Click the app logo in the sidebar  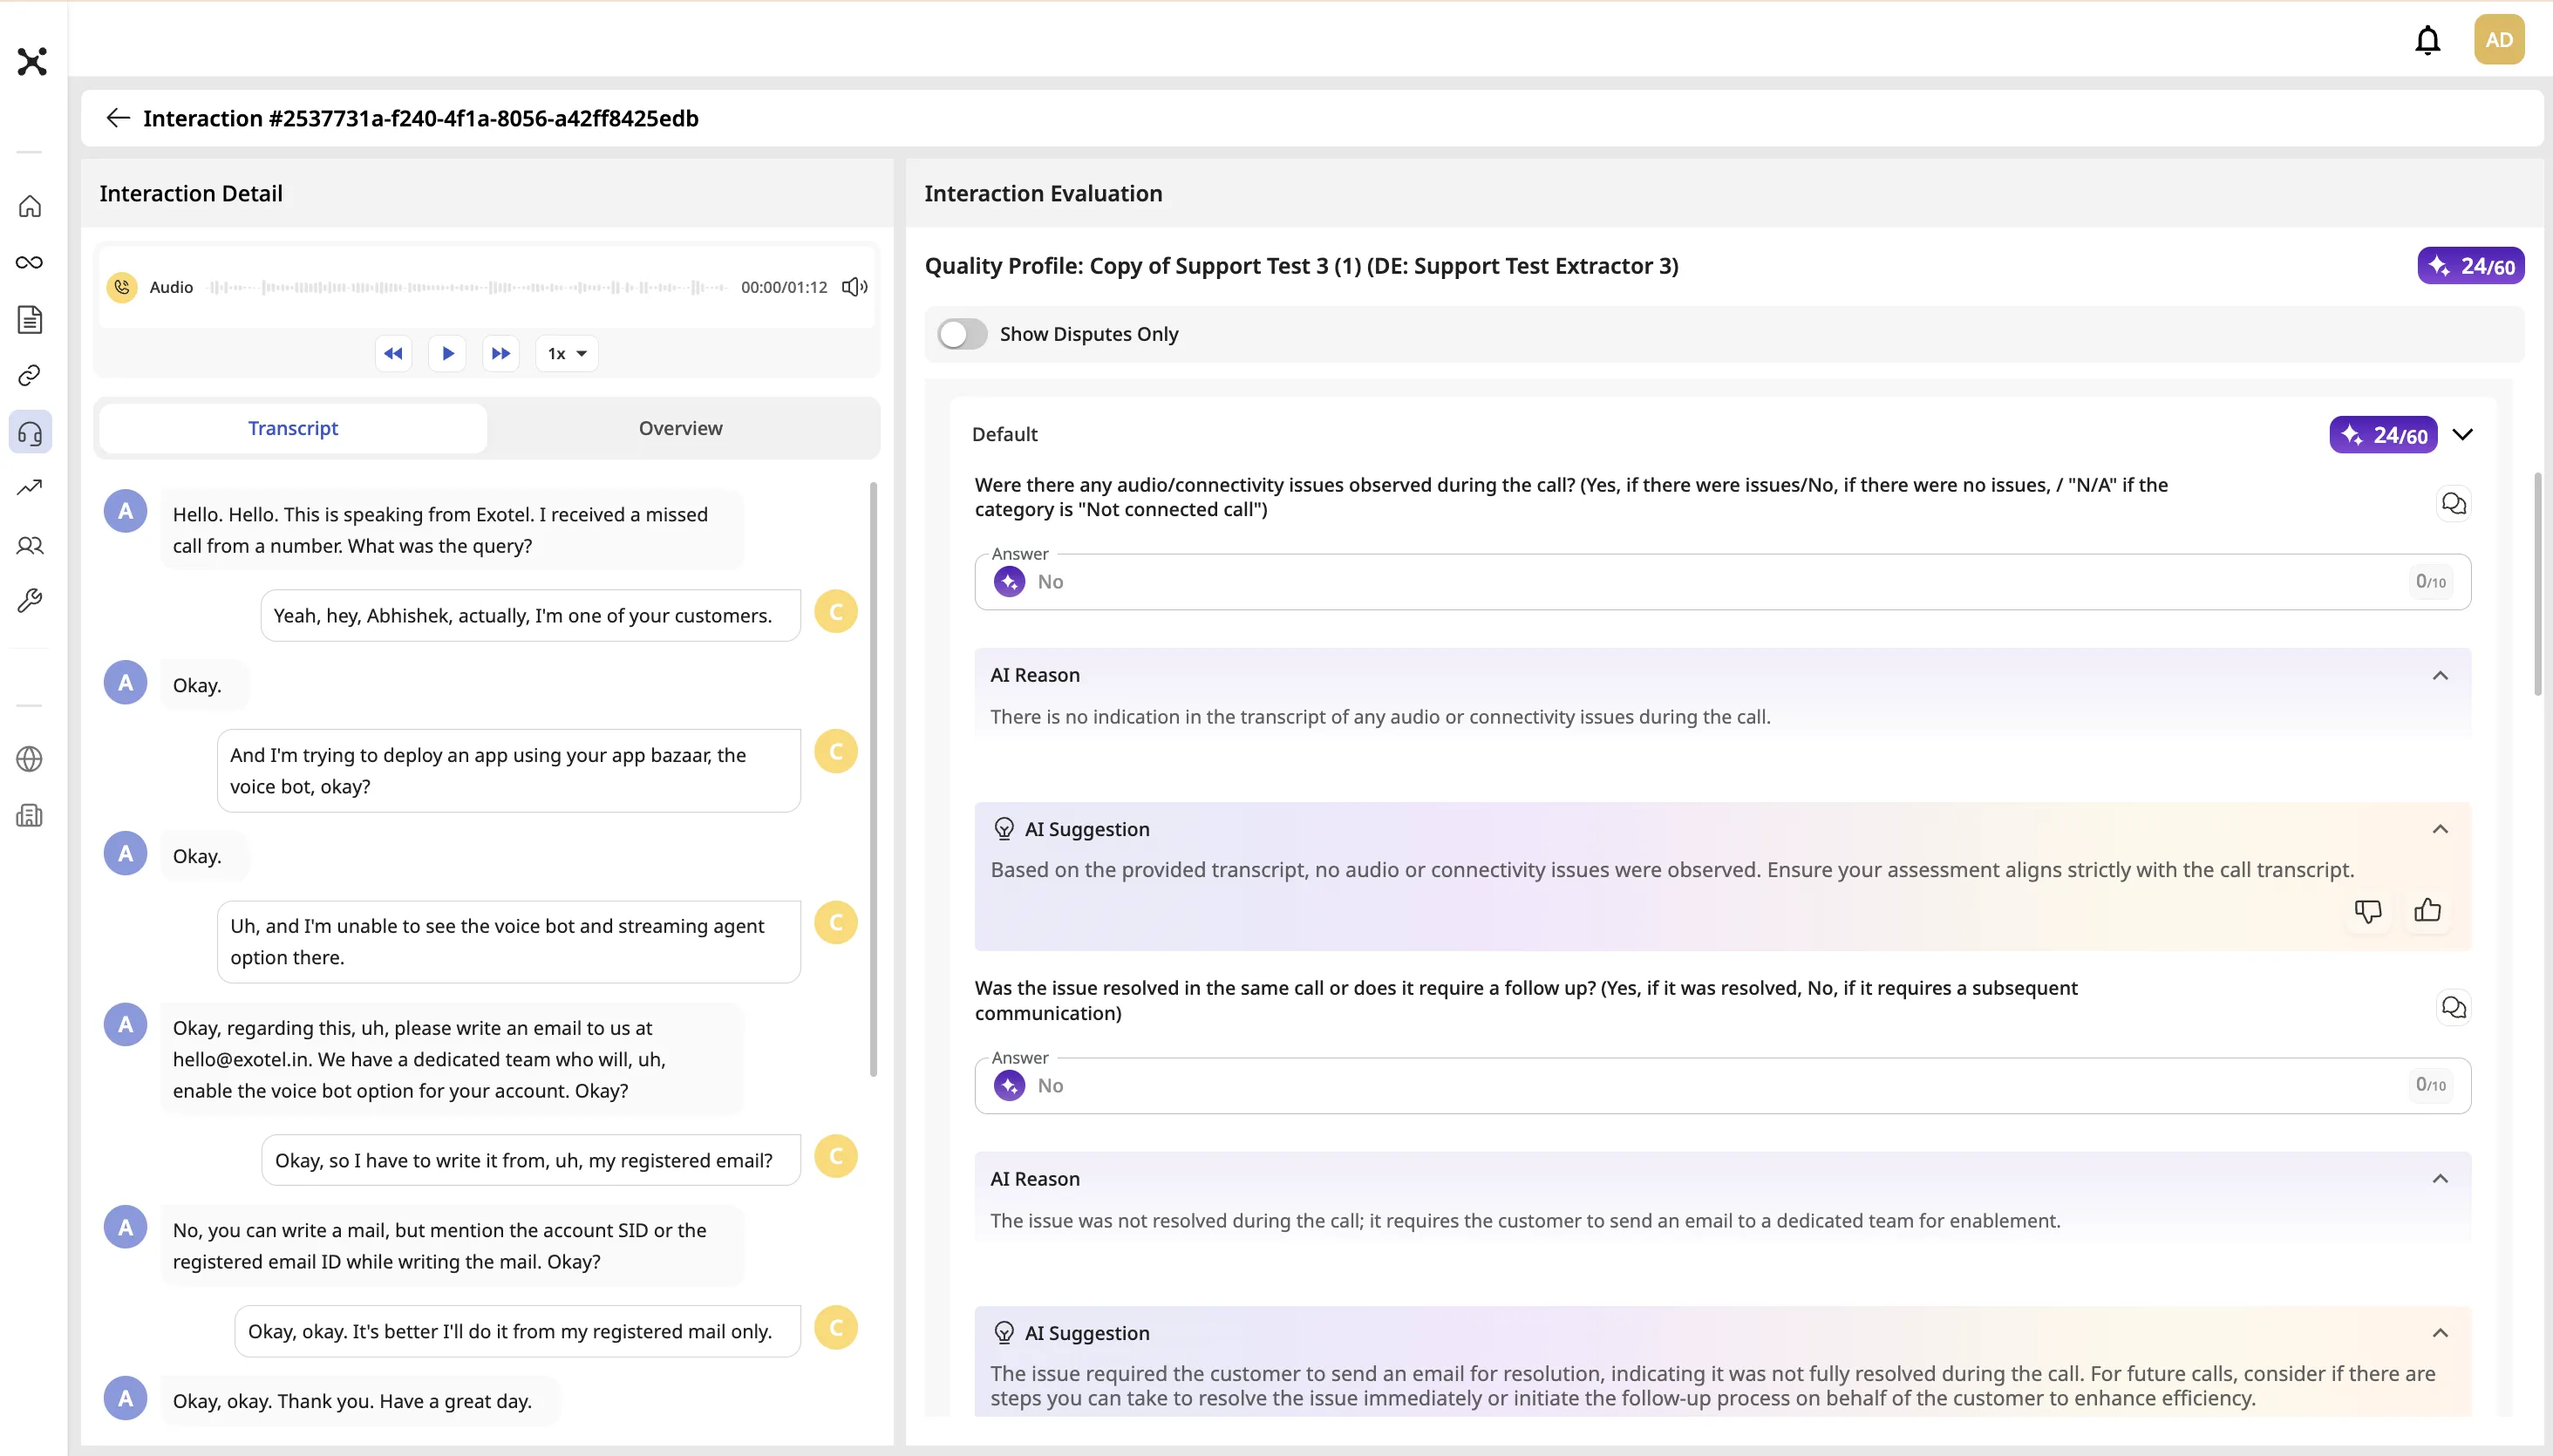click(32, 61)
